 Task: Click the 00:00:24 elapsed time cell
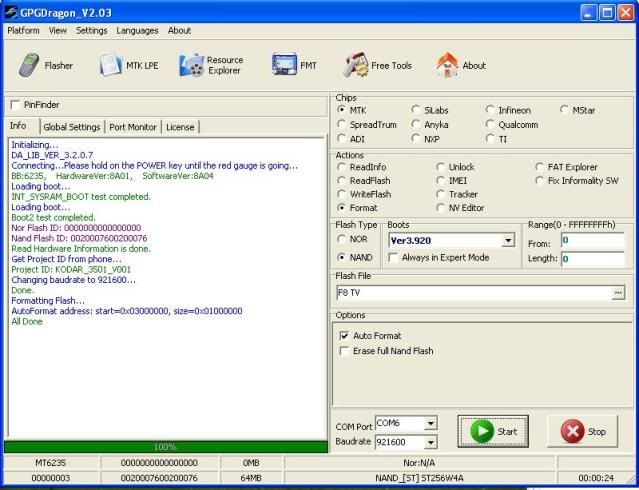pos(596,478)
